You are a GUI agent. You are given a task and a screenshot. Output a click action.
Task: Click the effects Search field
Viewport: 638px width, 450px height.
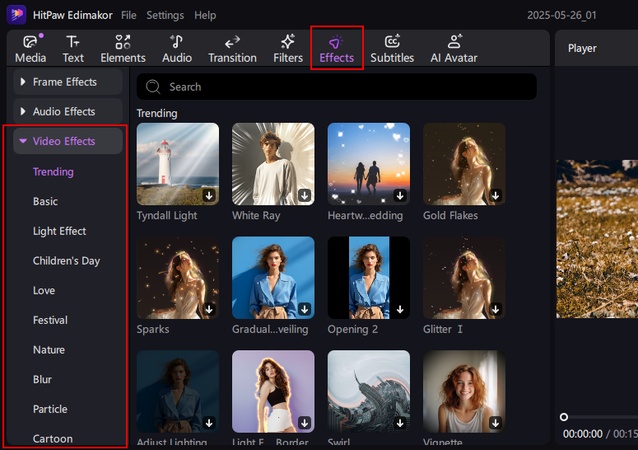click(x=336, y=87)
